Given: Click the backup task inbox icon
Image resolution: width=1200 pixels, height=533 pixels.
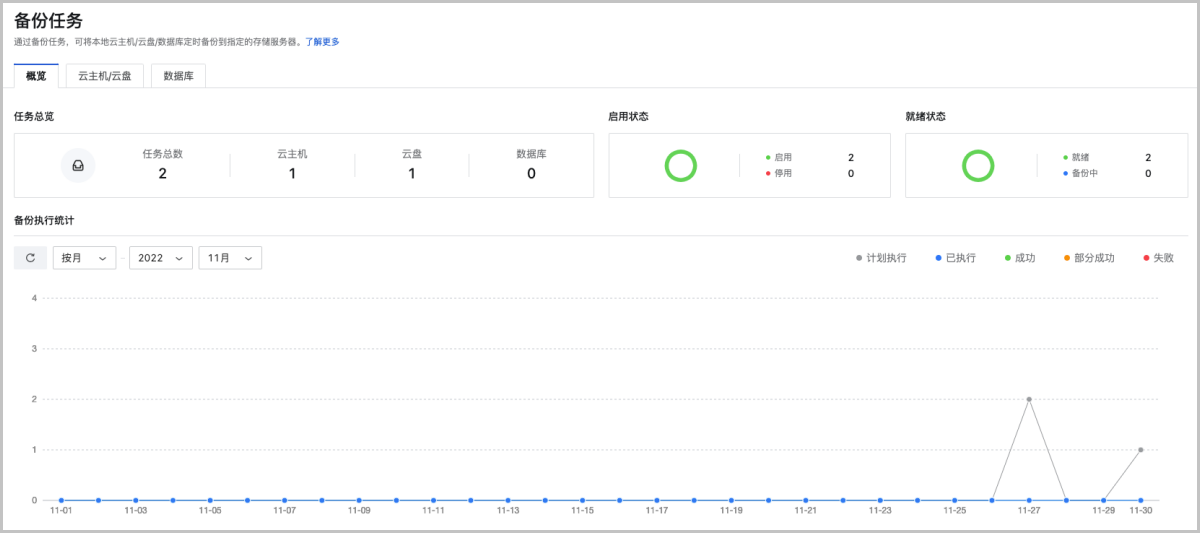Looking at the screenshot, I should pos(78,165).
